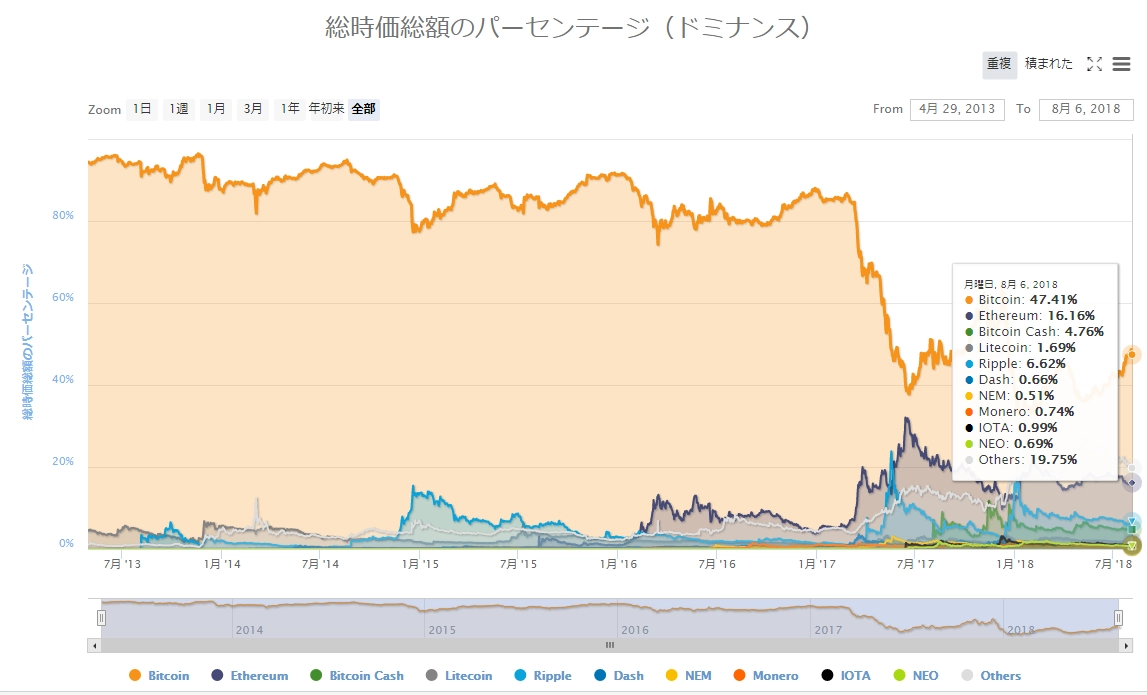Switch to the 積まれた stacked view
The width and height of the screenshot is (1147, 695).
(x=1048, y=64)
